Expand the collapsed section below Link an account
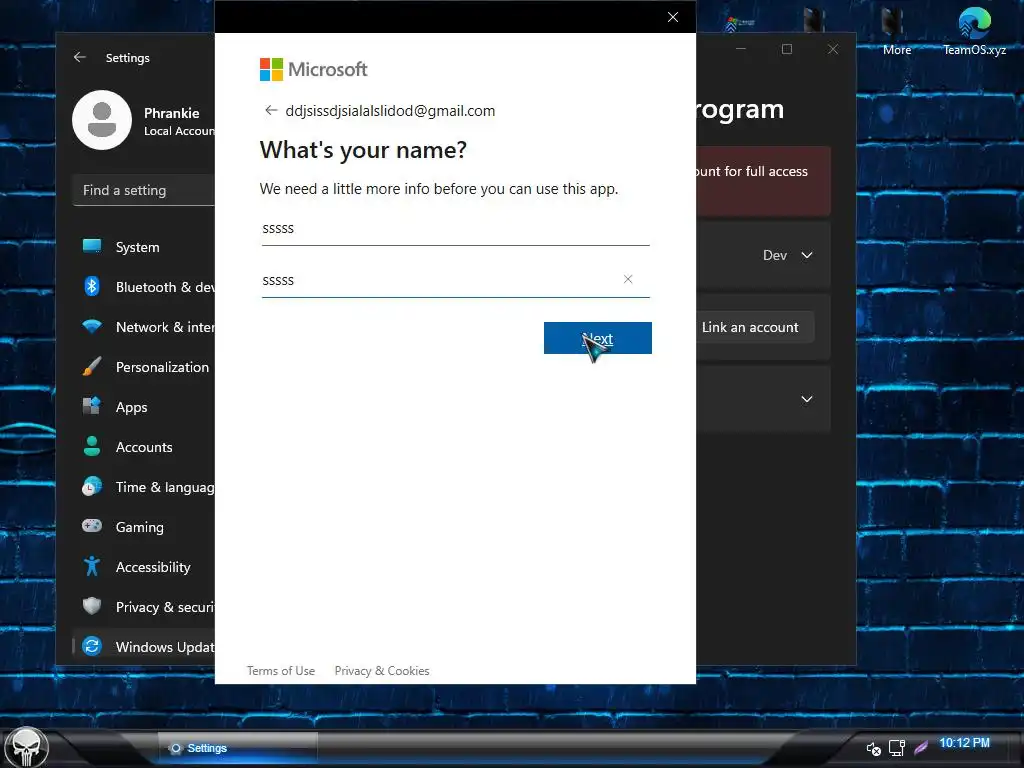The image size is (1024, 768). [x=807, y=399]
